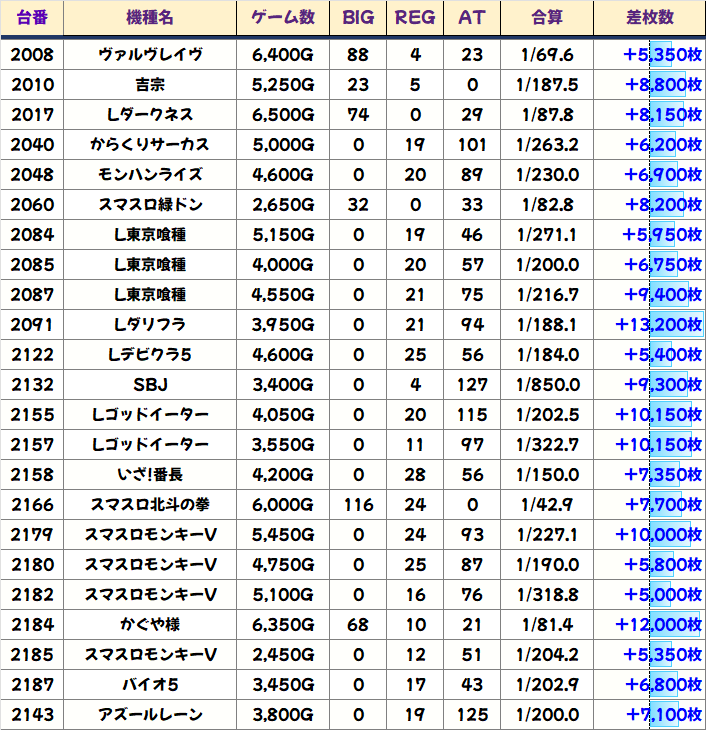Select the モンハンライズ machine name

(150, 175)
